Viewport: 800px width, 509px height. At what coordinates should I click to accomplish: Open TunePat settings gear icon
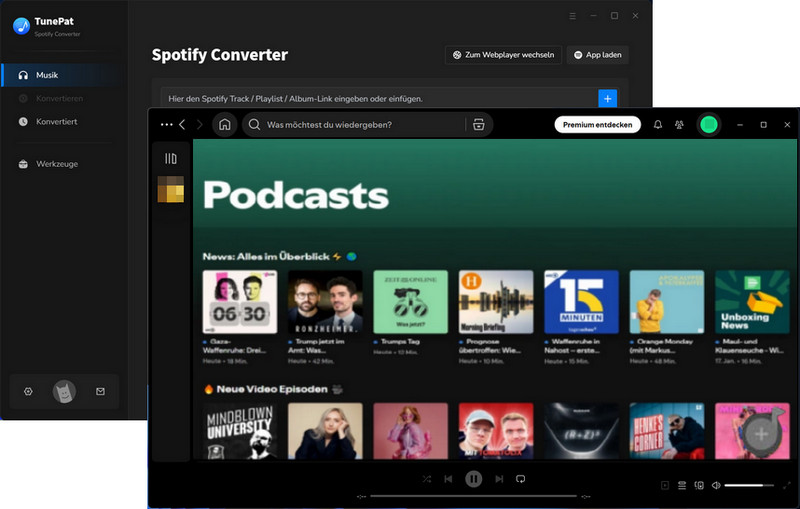click(28, 391)
